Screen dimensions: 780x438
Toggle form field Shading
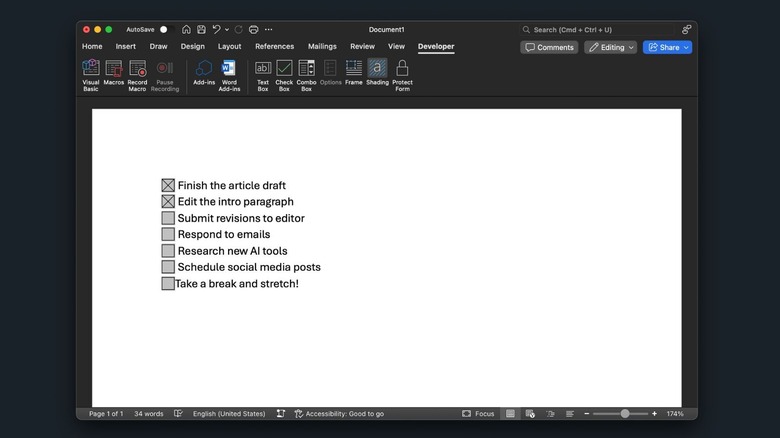(377, 69)
